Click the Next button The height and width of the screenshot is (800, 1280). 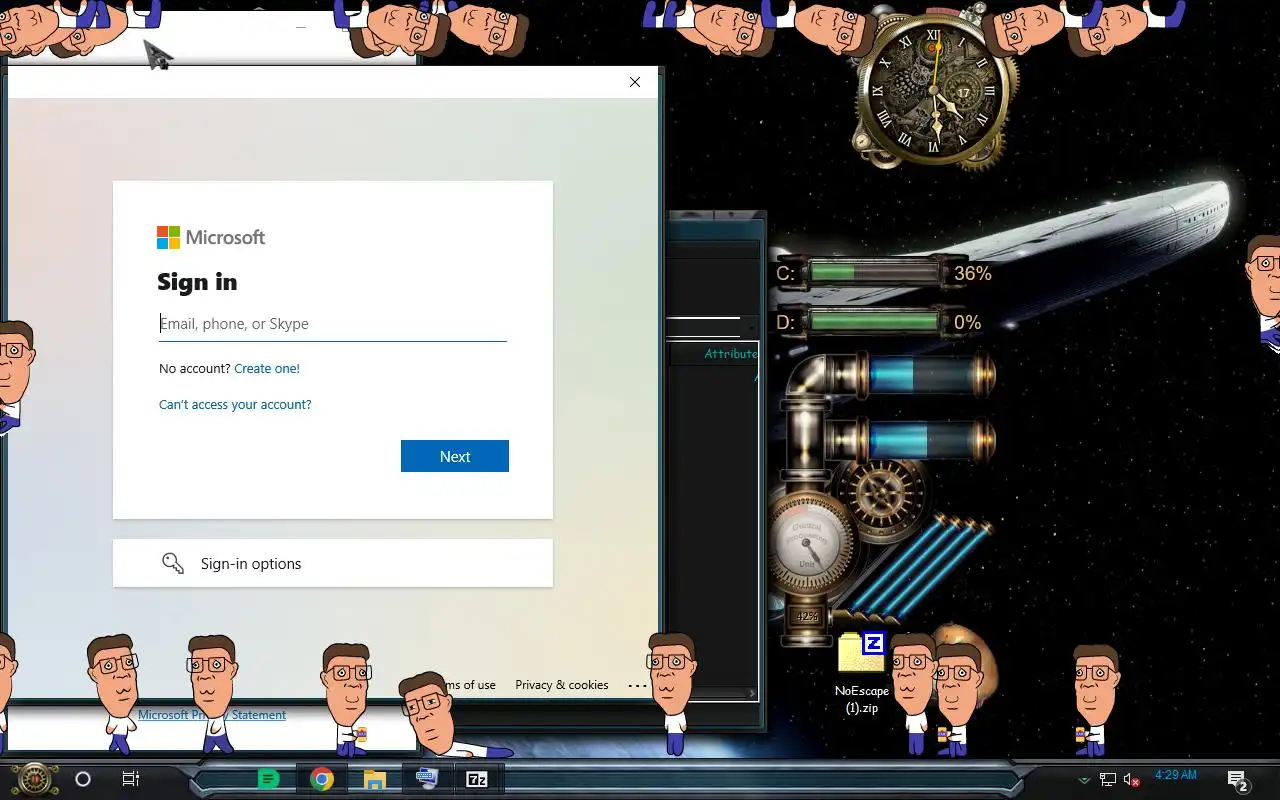[x=455, y=456]
